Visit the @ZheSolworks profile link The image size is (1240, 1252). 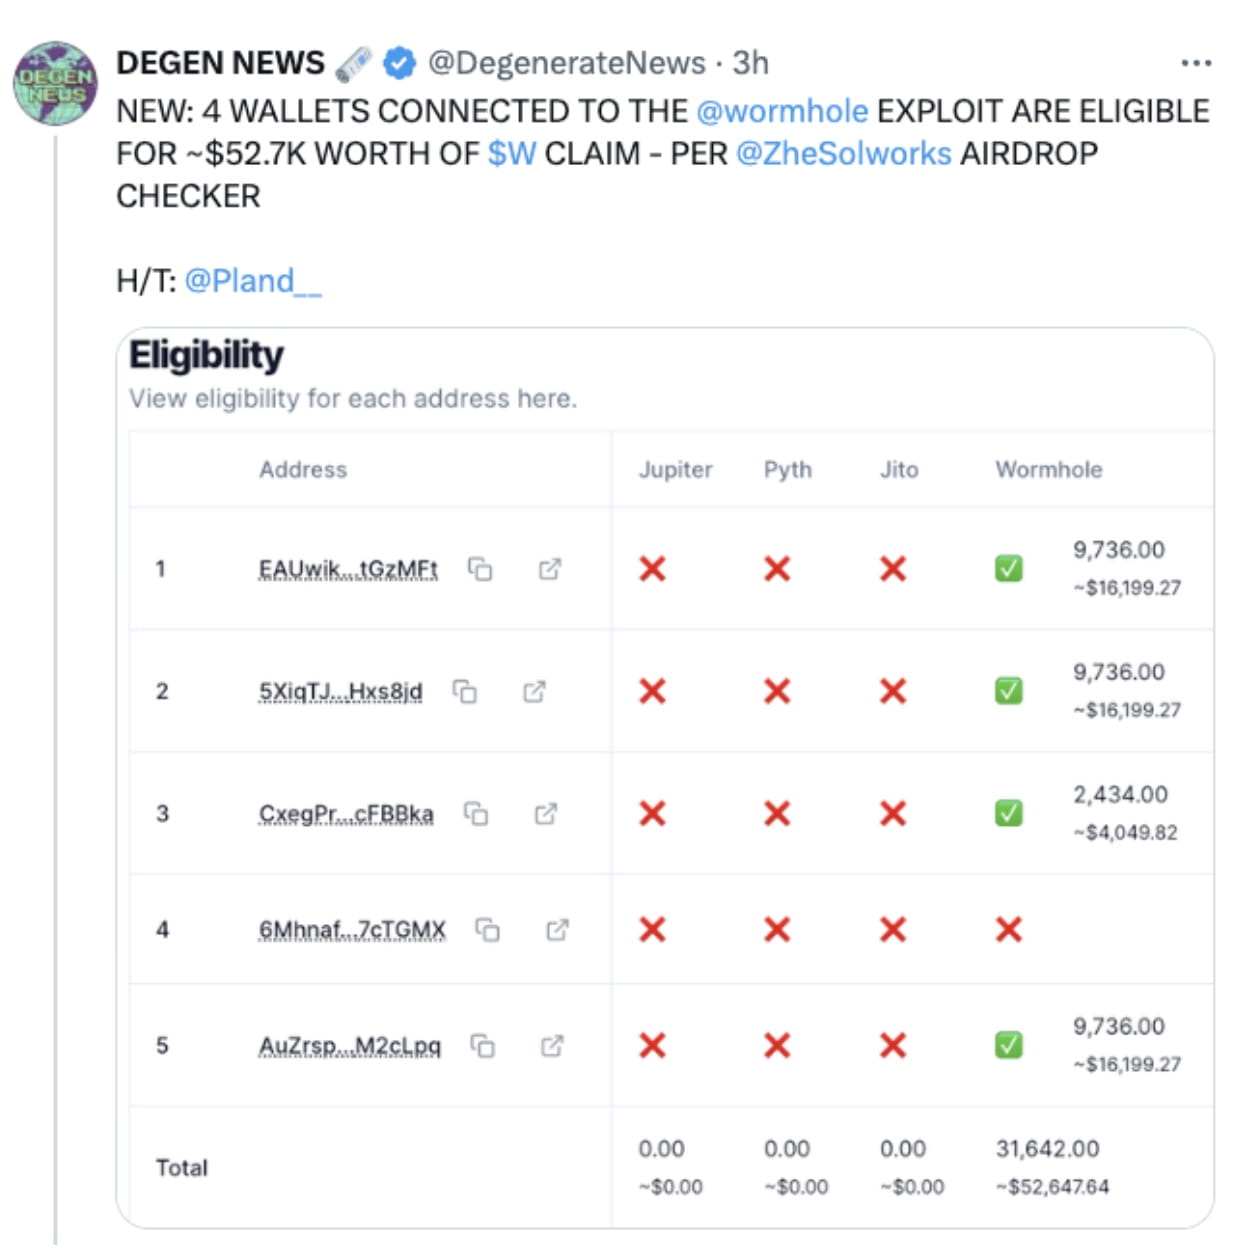coord(844,152)
